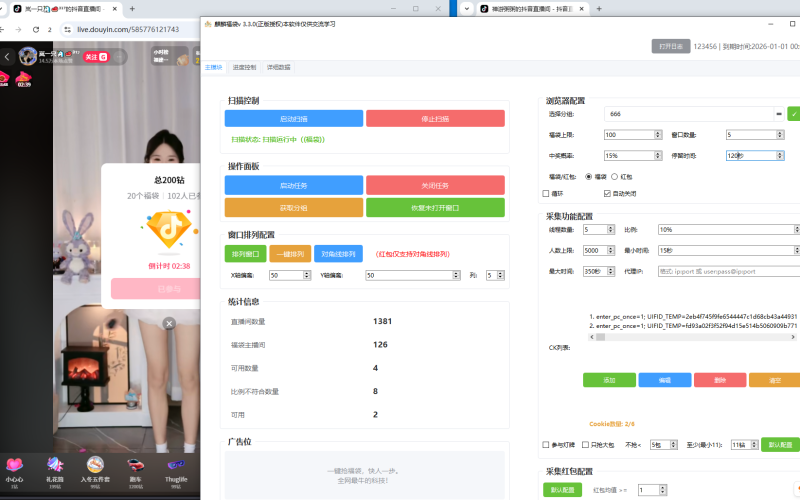Close the right browser's Douyin tab
This screenshot has height=500, width=800.
pos(581,9)
